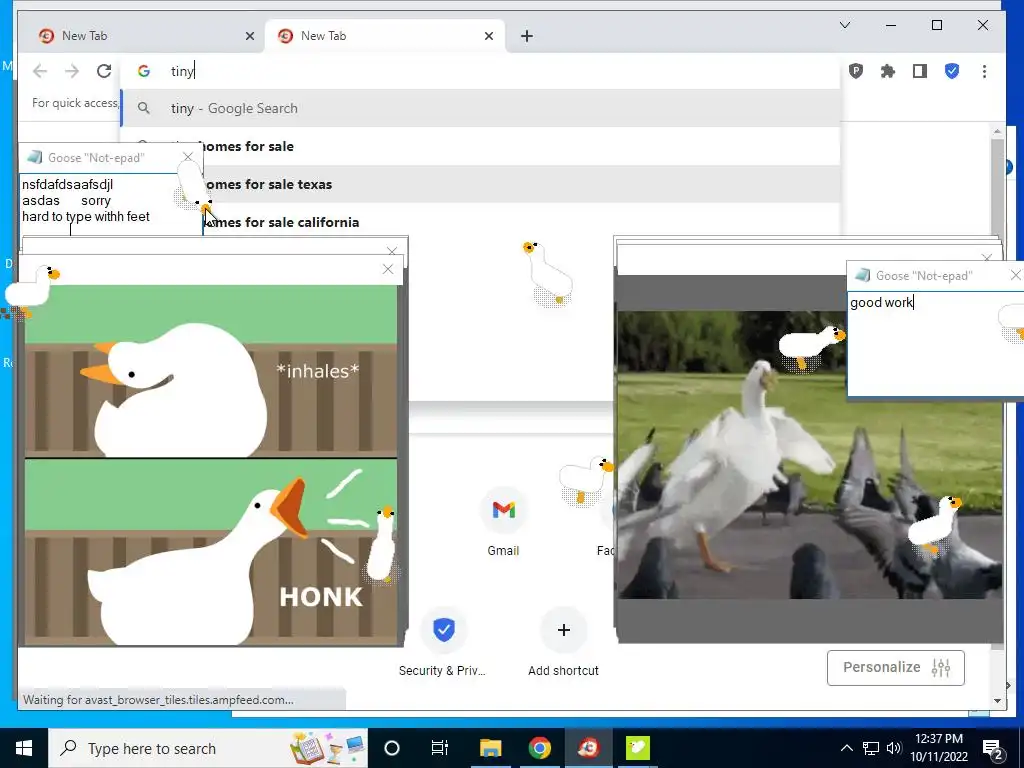
Task: Click 'good work' text in right Not-epad
Action: 881,302
